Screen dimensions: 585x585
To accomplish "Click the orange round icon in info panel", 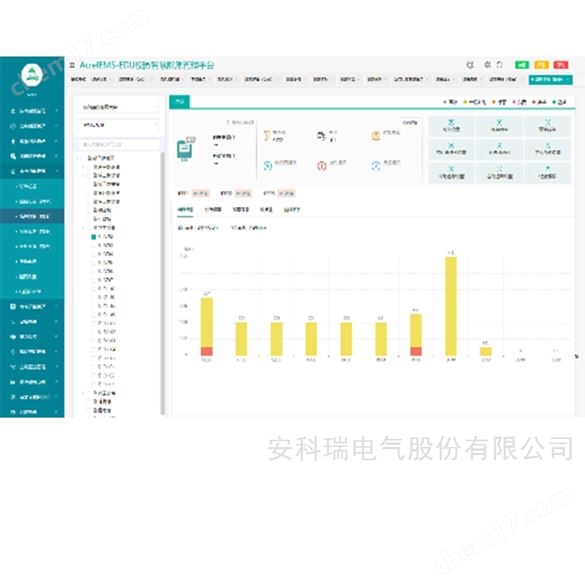I will coord(376,135).
